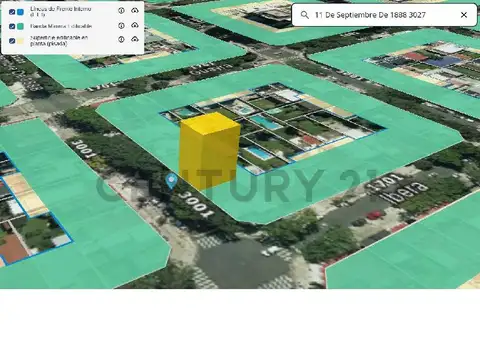Viewport: 480px width, 360px height.
Task: Uncheck the yellow superficie edificable layer checkbox
Action: [x=12, y=41]
